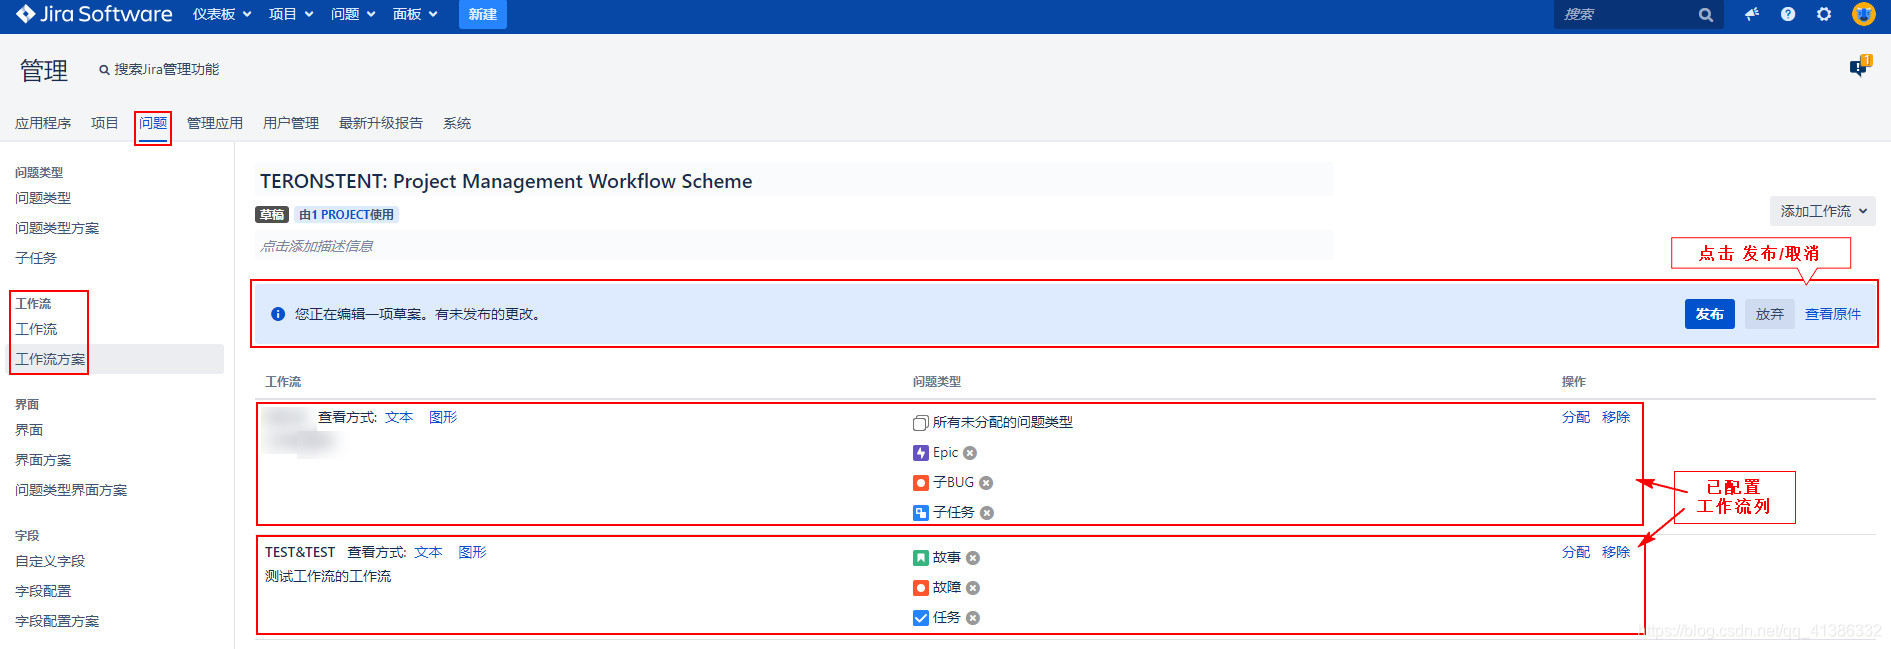
Task: Open 界面方案 in sidebar
Action: (x=43, y=460)
